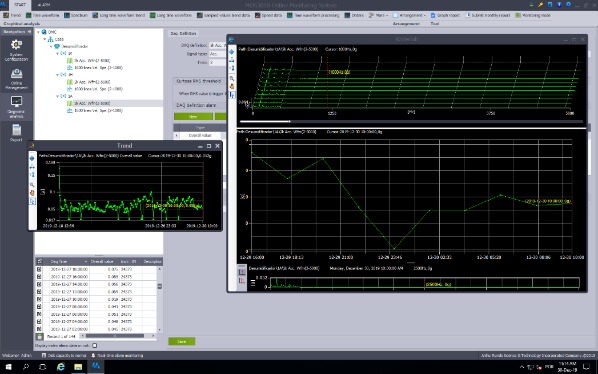
Task: Click the top blue icon in Trend toolbar
Action: [32, 158]
